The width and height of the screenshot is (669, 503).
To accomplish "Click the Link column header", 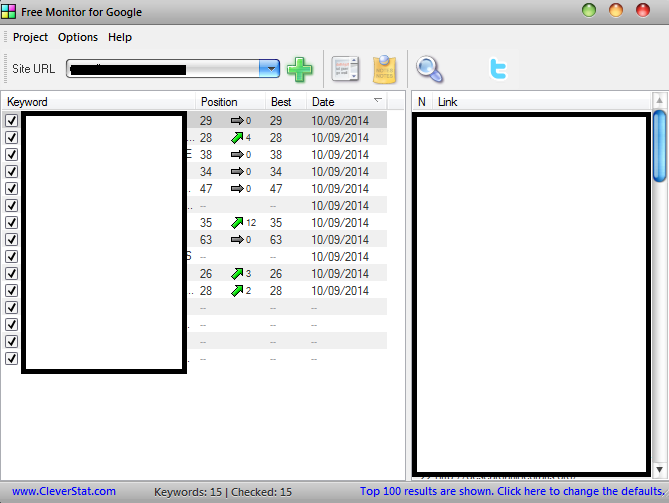I will point(541,102).
